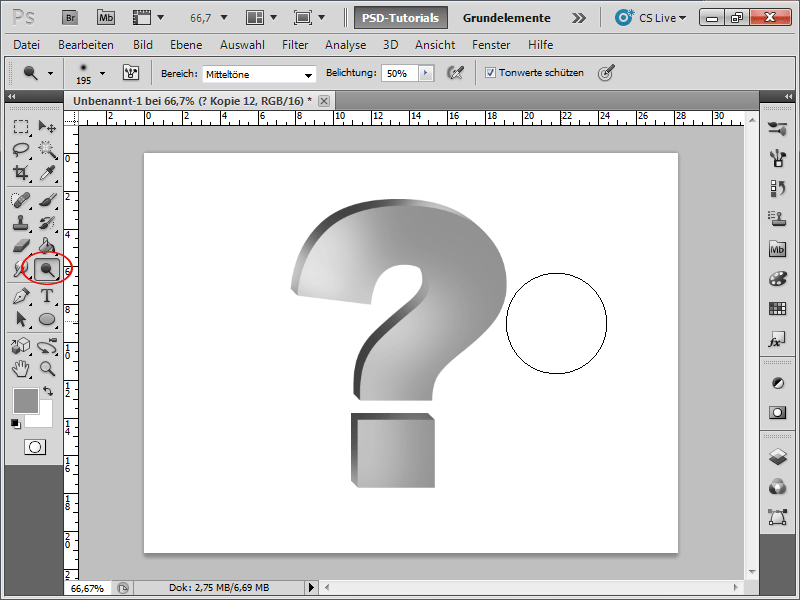Select the Eraser tool
This screenshot has height=600, width=800.
(20, 246)
